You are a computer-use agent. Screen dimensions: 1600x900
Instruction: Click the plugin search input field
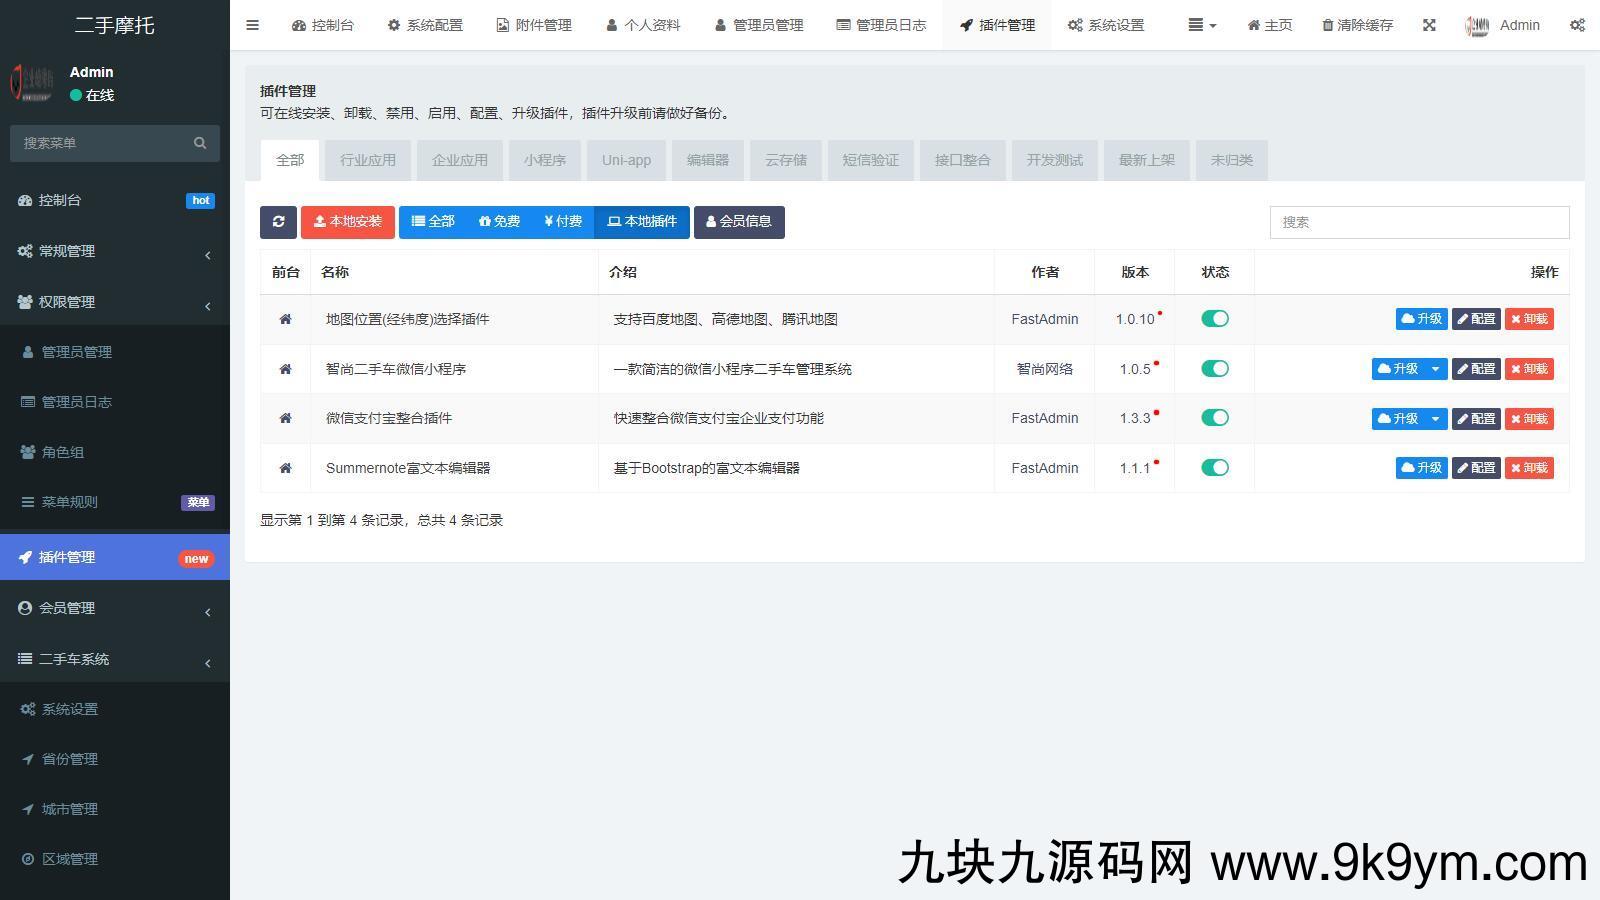(x=1418, y=222)
